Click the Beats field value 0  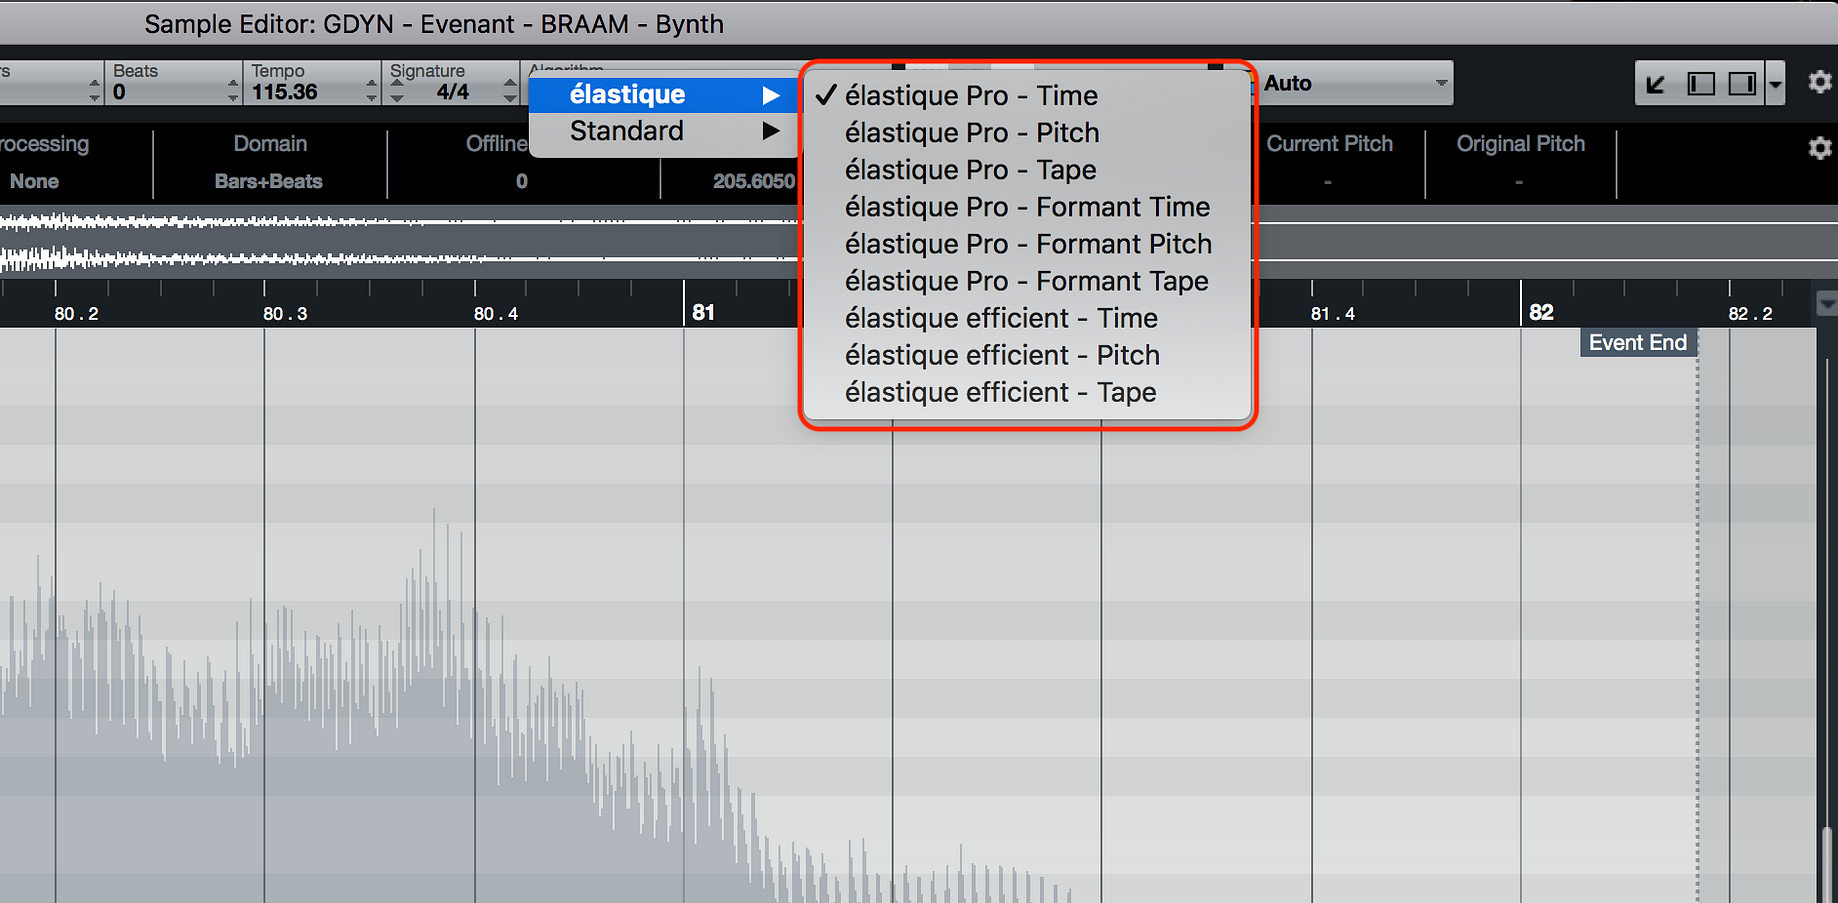tap(120, 92)
